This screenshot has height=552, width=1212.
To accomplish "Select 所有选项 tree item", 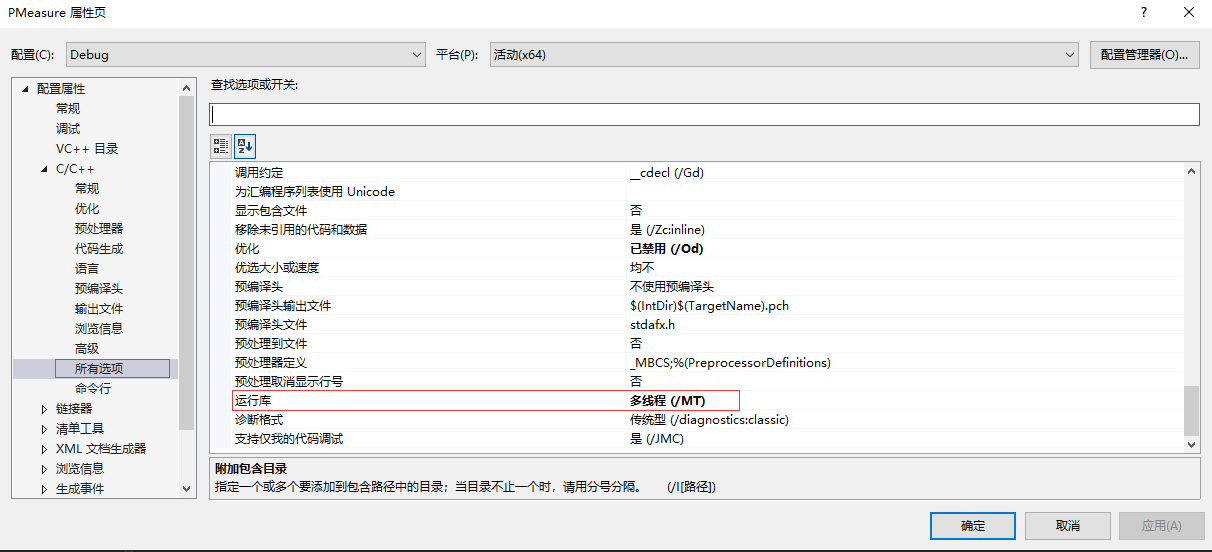I will [99, 369].
